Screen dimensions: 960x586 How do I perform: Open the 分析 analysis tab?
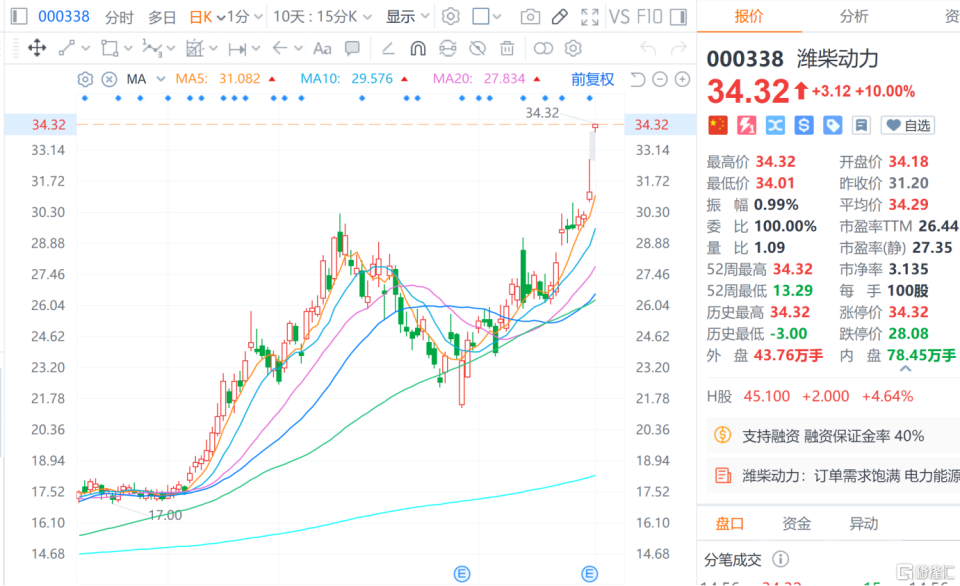[x=854, y=17]
